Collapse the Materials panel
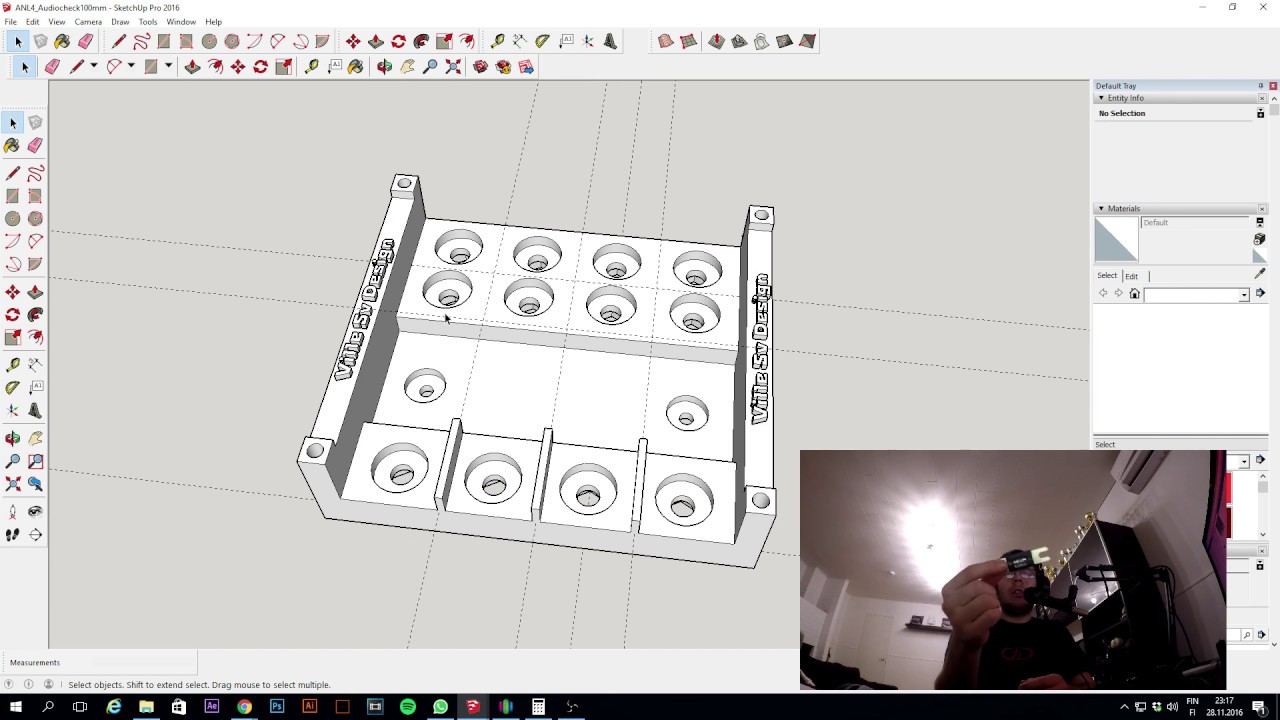 [x=1101, y=208]
